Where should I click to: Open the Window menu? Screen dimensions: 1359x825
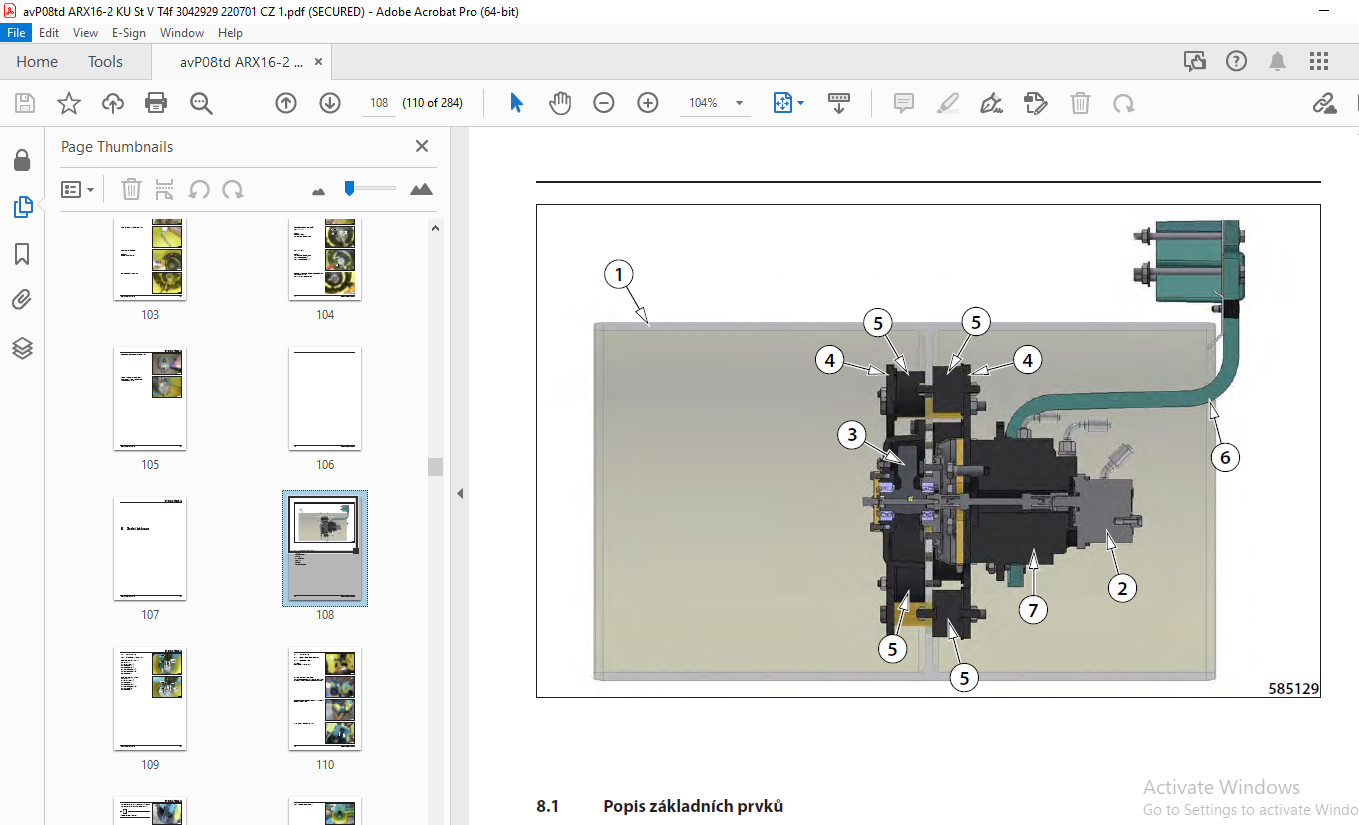[x=182, y=33]
